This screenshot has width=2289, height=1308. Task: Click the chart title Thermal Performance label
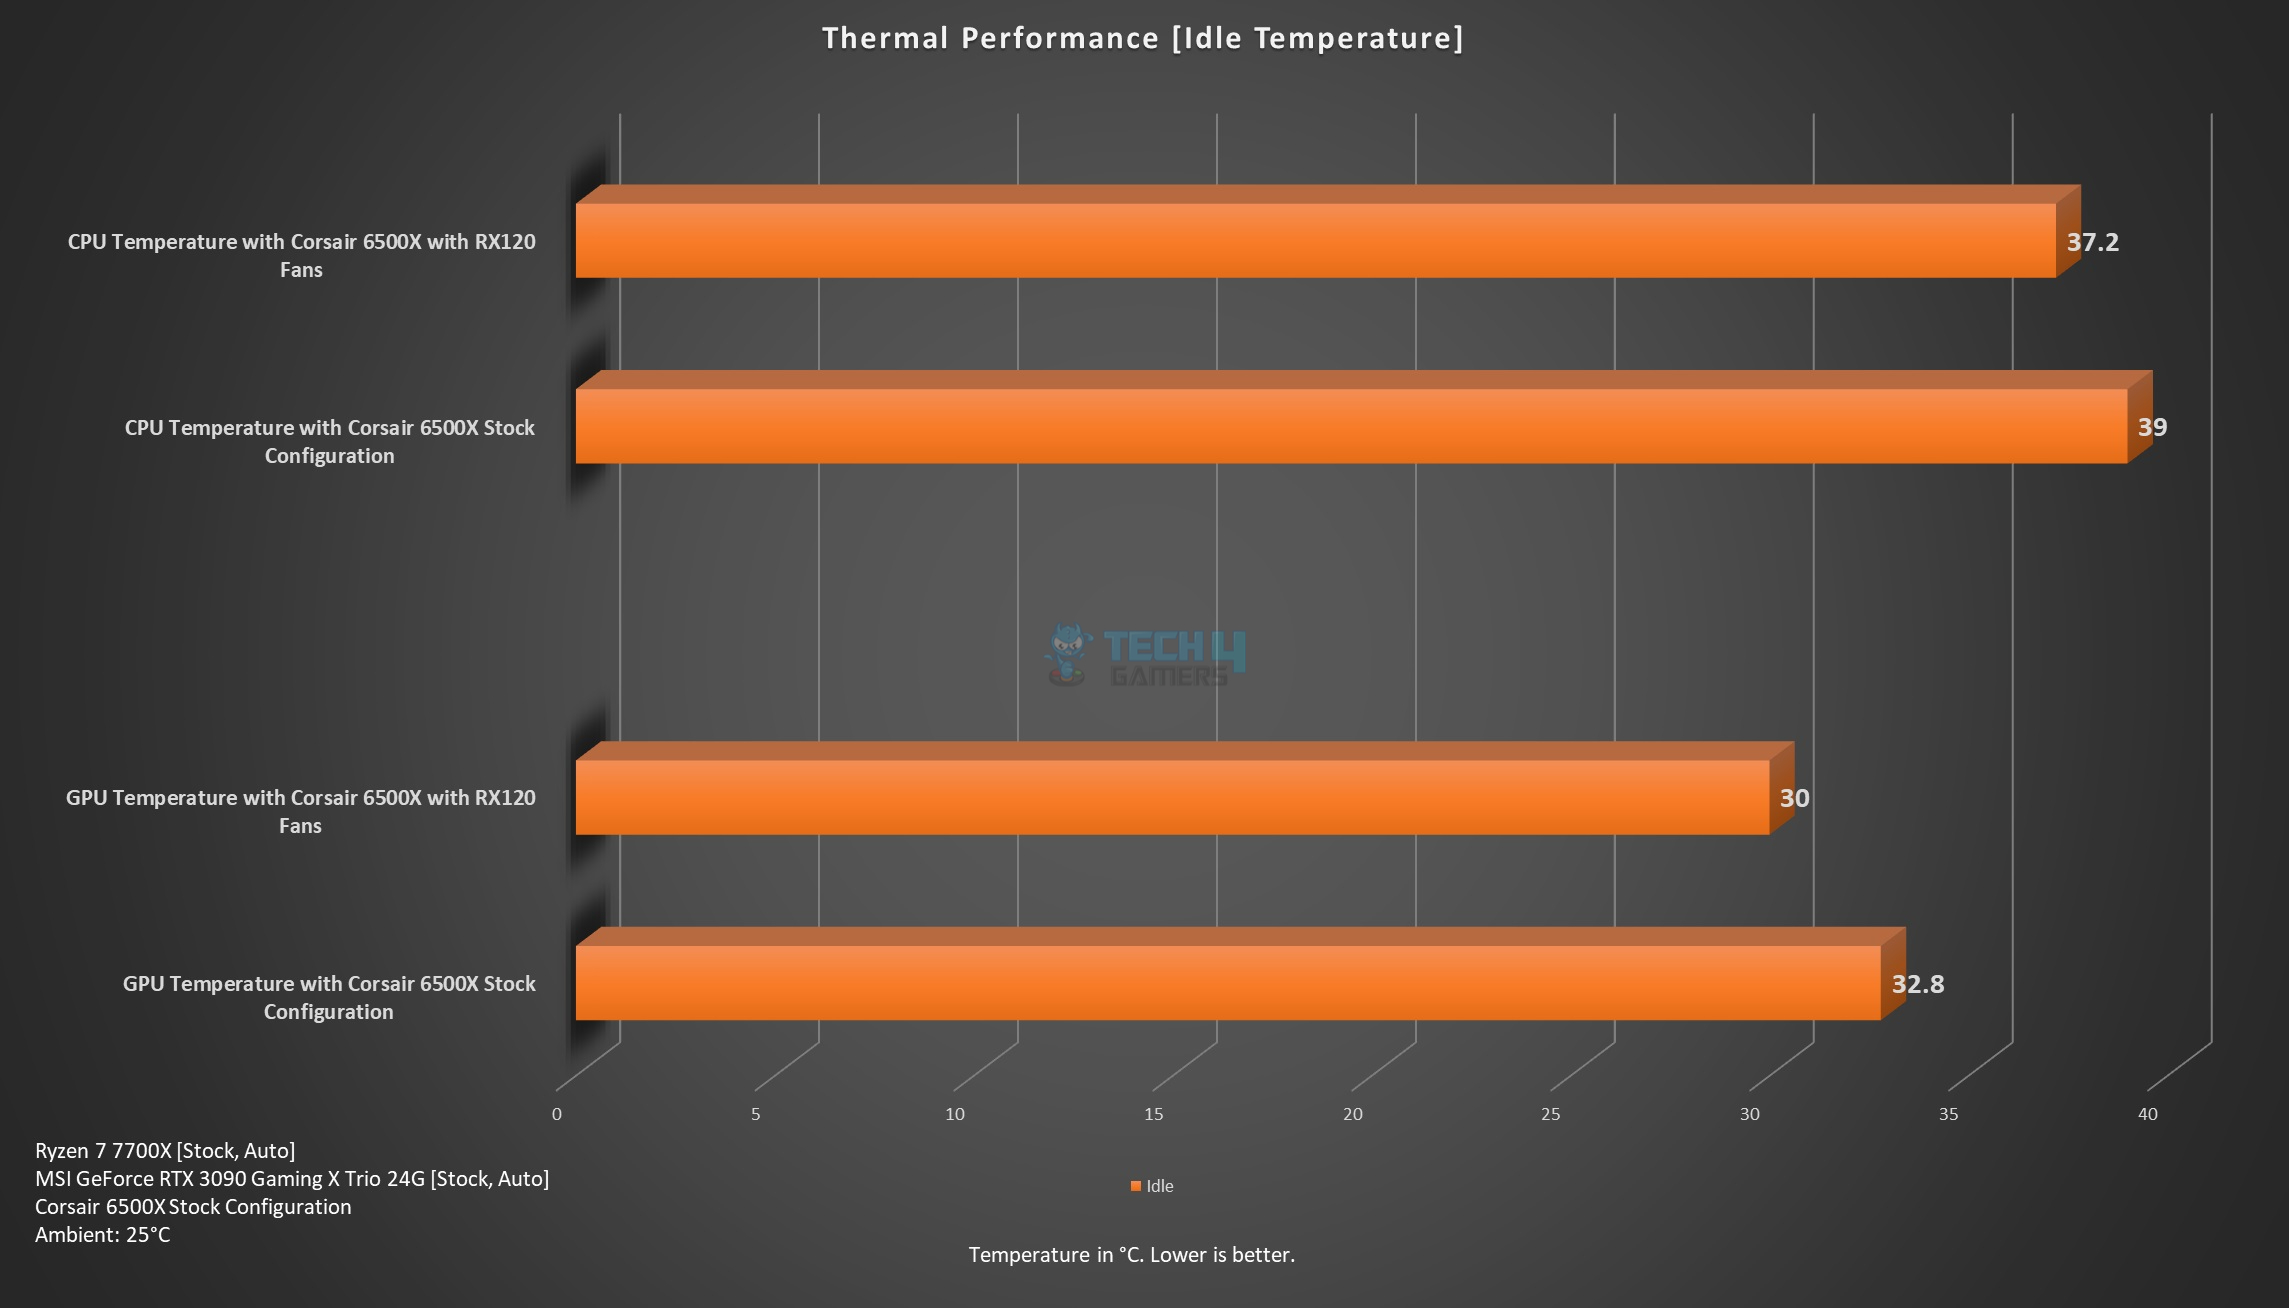pyautogui.click(x=1144, y=42)
